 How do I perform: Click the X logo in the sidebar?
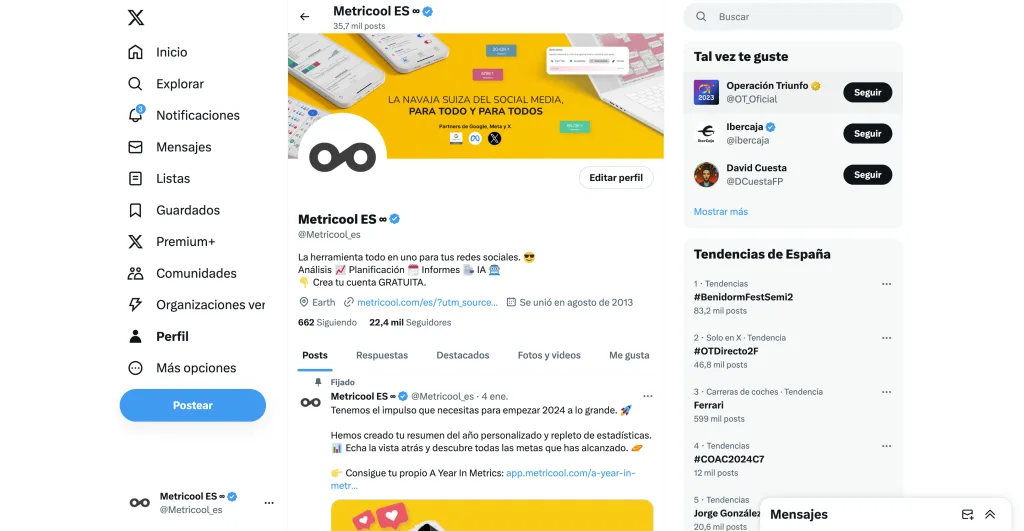tap(136, 17)
